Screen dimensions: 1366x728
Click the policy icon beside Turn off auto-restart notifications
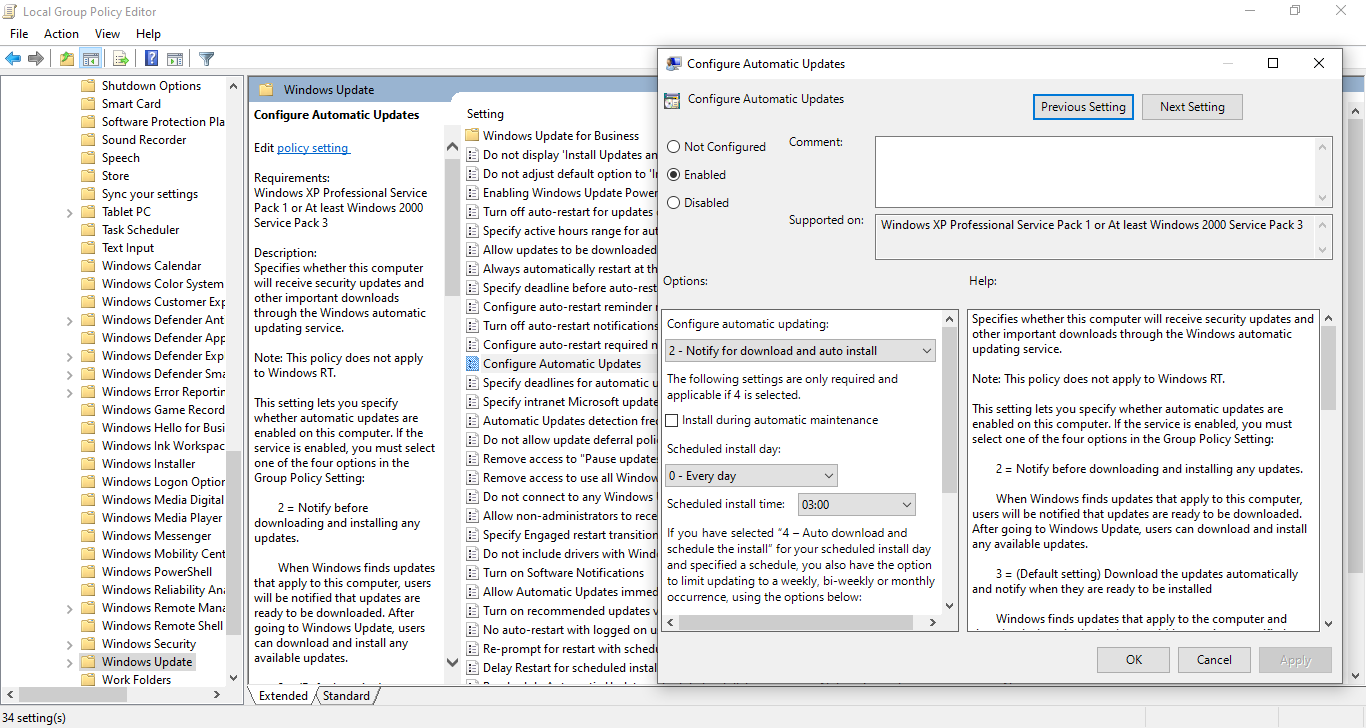point(473,326)
